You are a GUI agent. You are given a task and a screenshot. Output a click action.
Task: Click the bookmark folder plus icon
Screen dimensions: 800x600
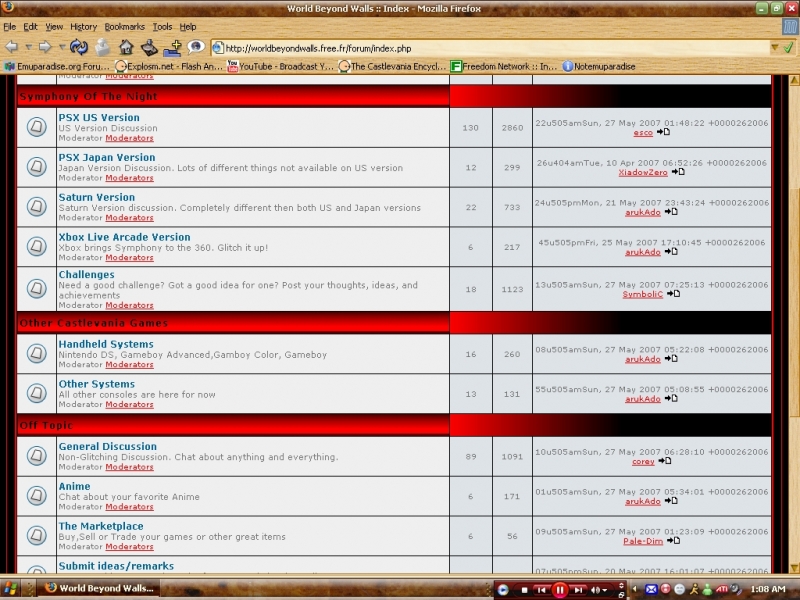[x=172, y=47]
